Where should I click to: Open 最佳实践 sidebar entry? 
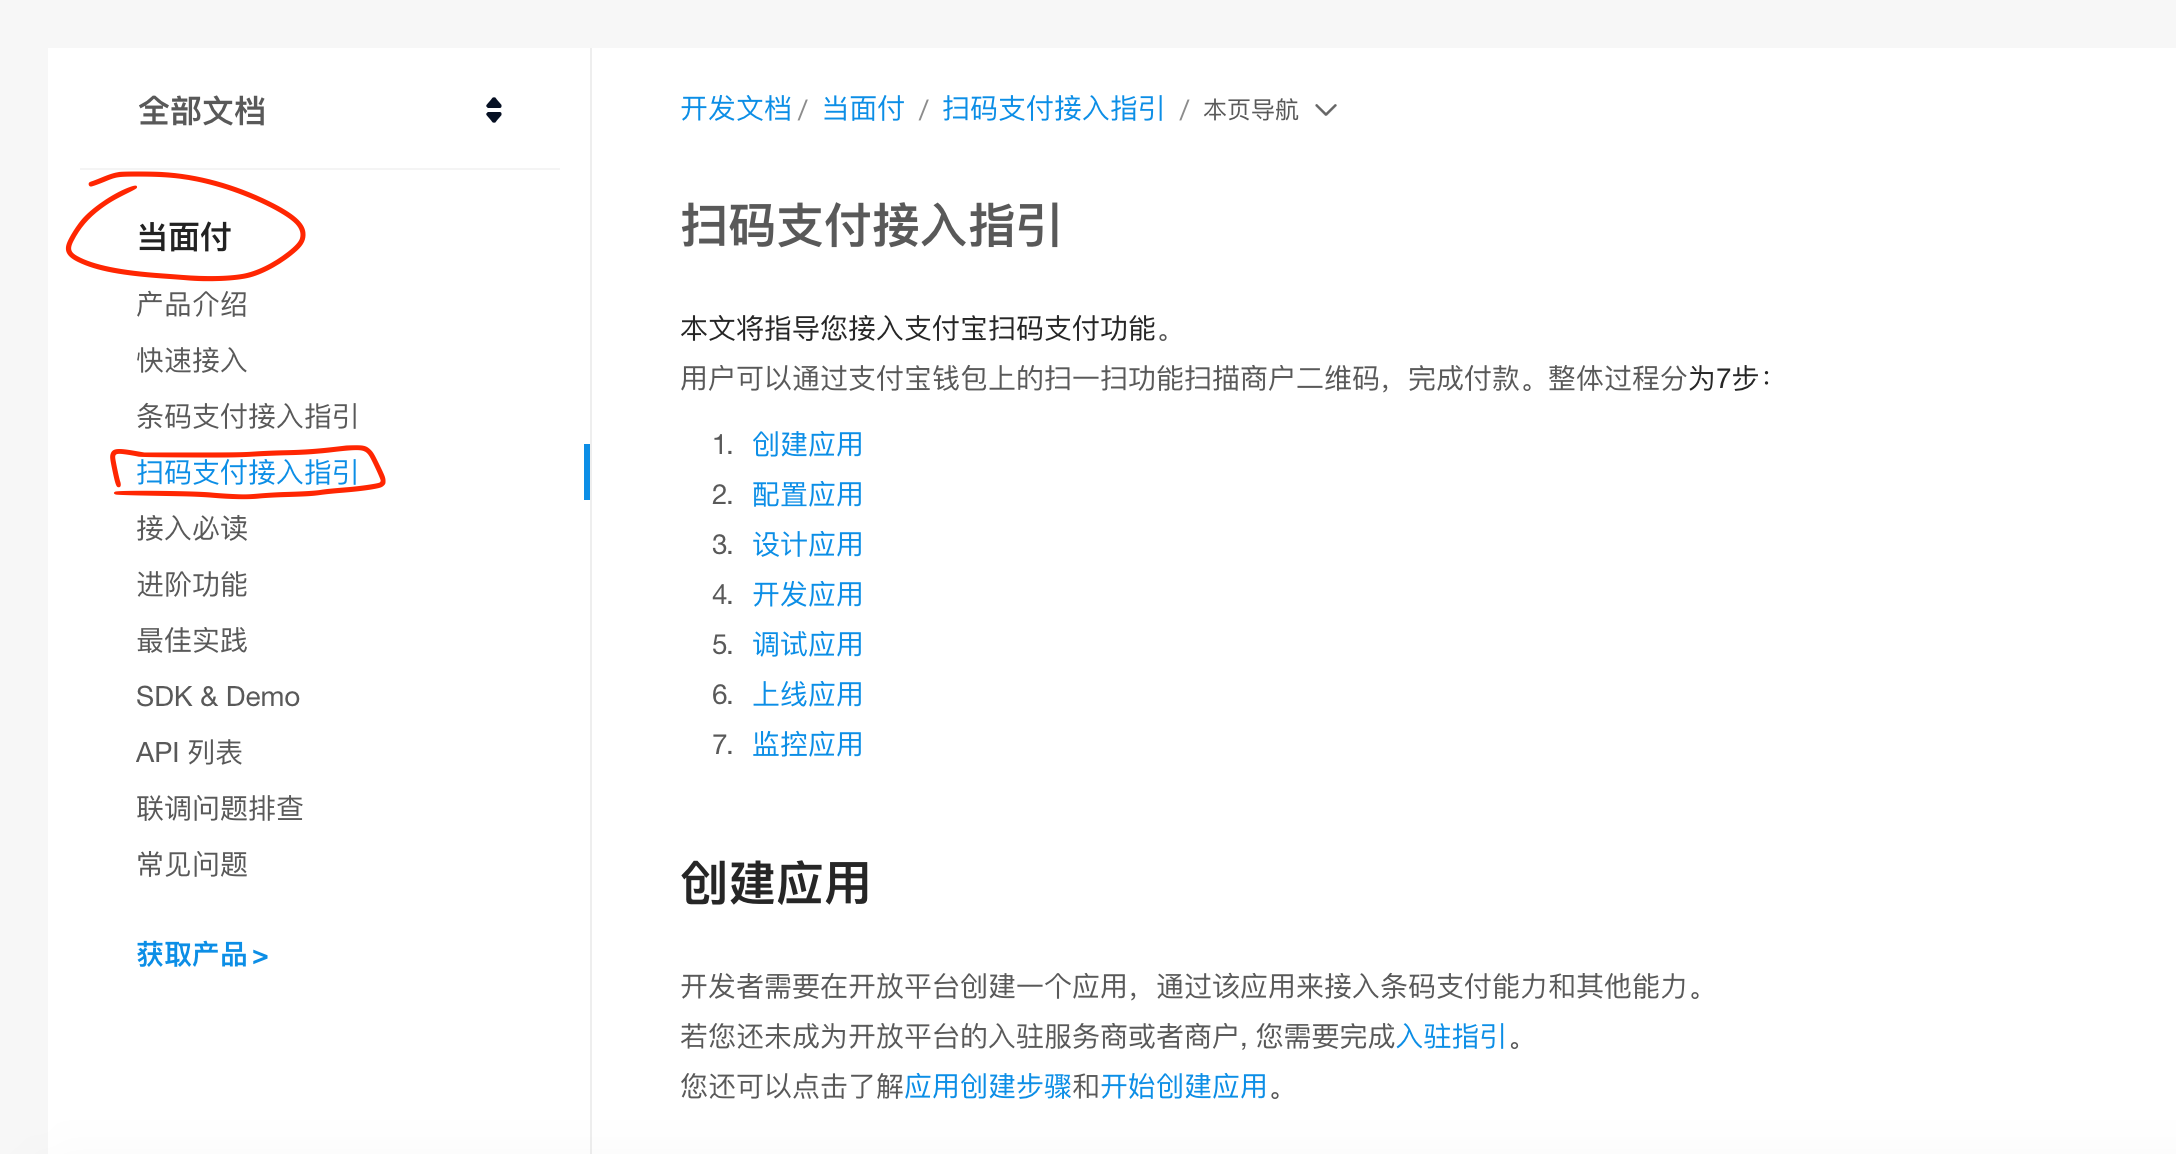pos(191,641)
